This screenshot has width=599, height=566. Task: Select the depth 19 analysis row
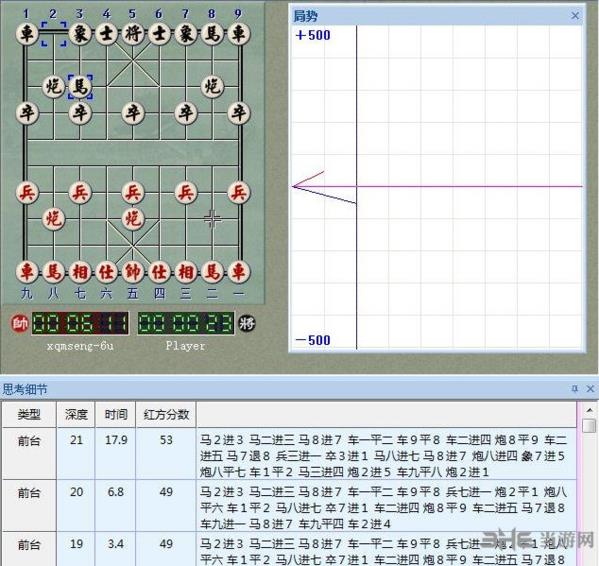(x=289, y=549)
